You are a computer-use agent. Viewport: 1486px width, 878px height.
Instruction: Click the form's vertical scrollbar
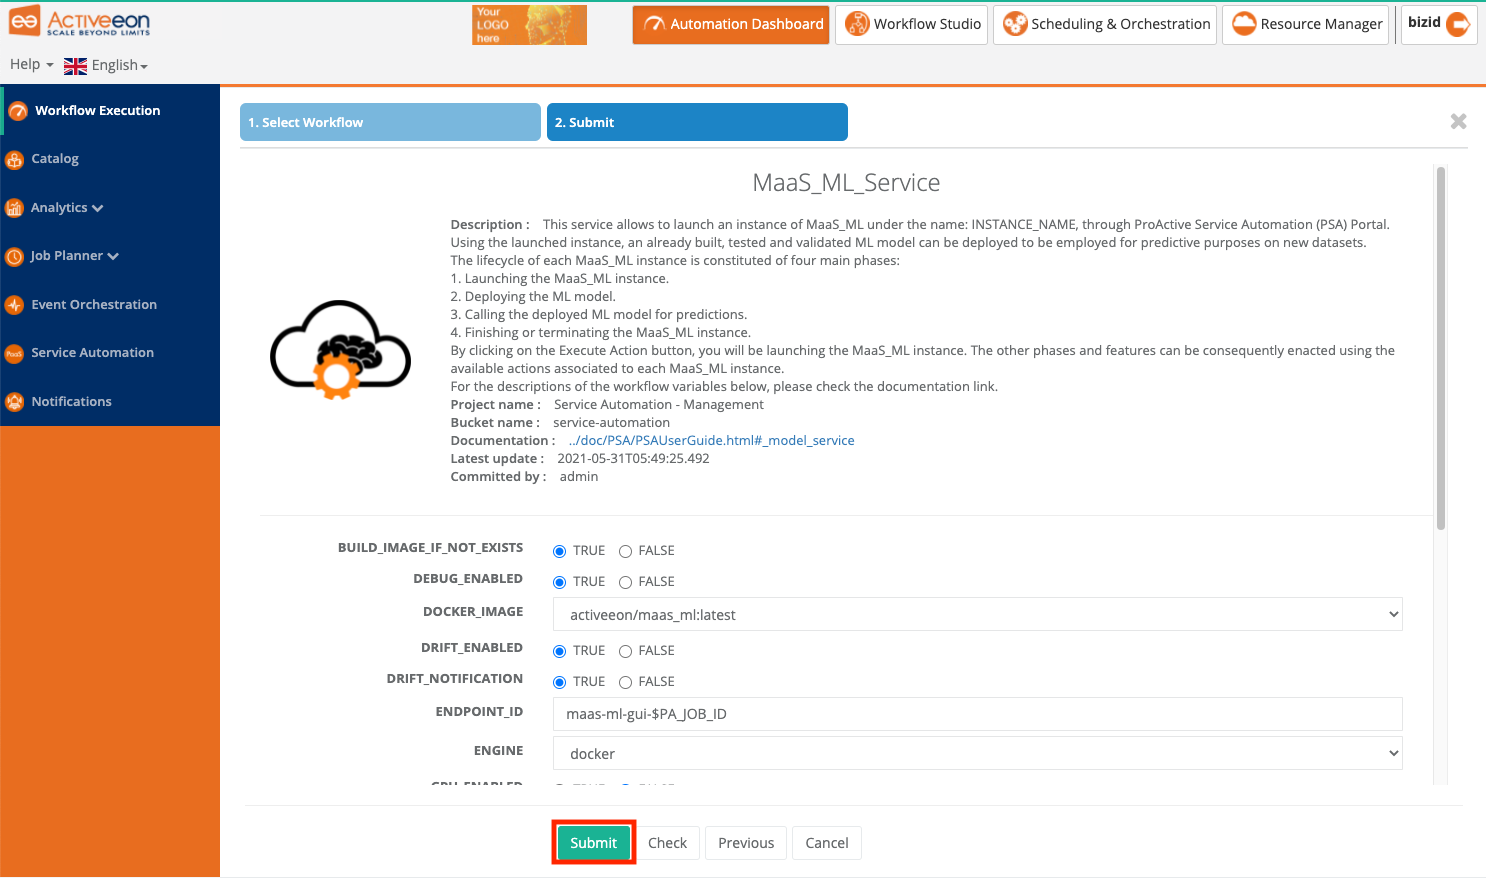pos(1441,348)
